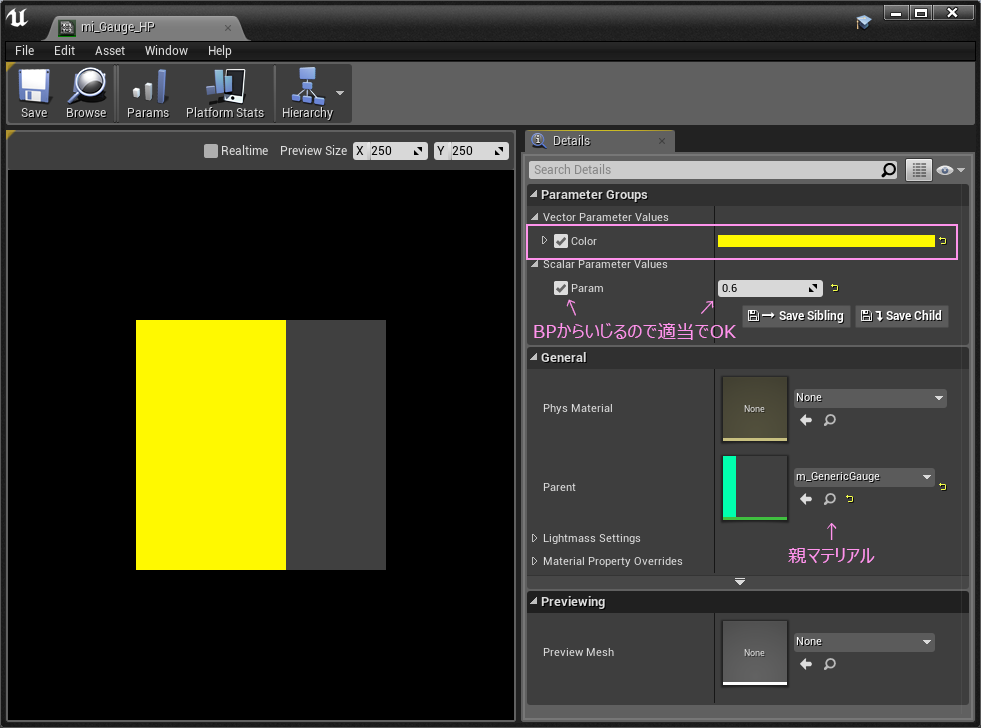Click the Save Sibling button

[x=796, y=316]
